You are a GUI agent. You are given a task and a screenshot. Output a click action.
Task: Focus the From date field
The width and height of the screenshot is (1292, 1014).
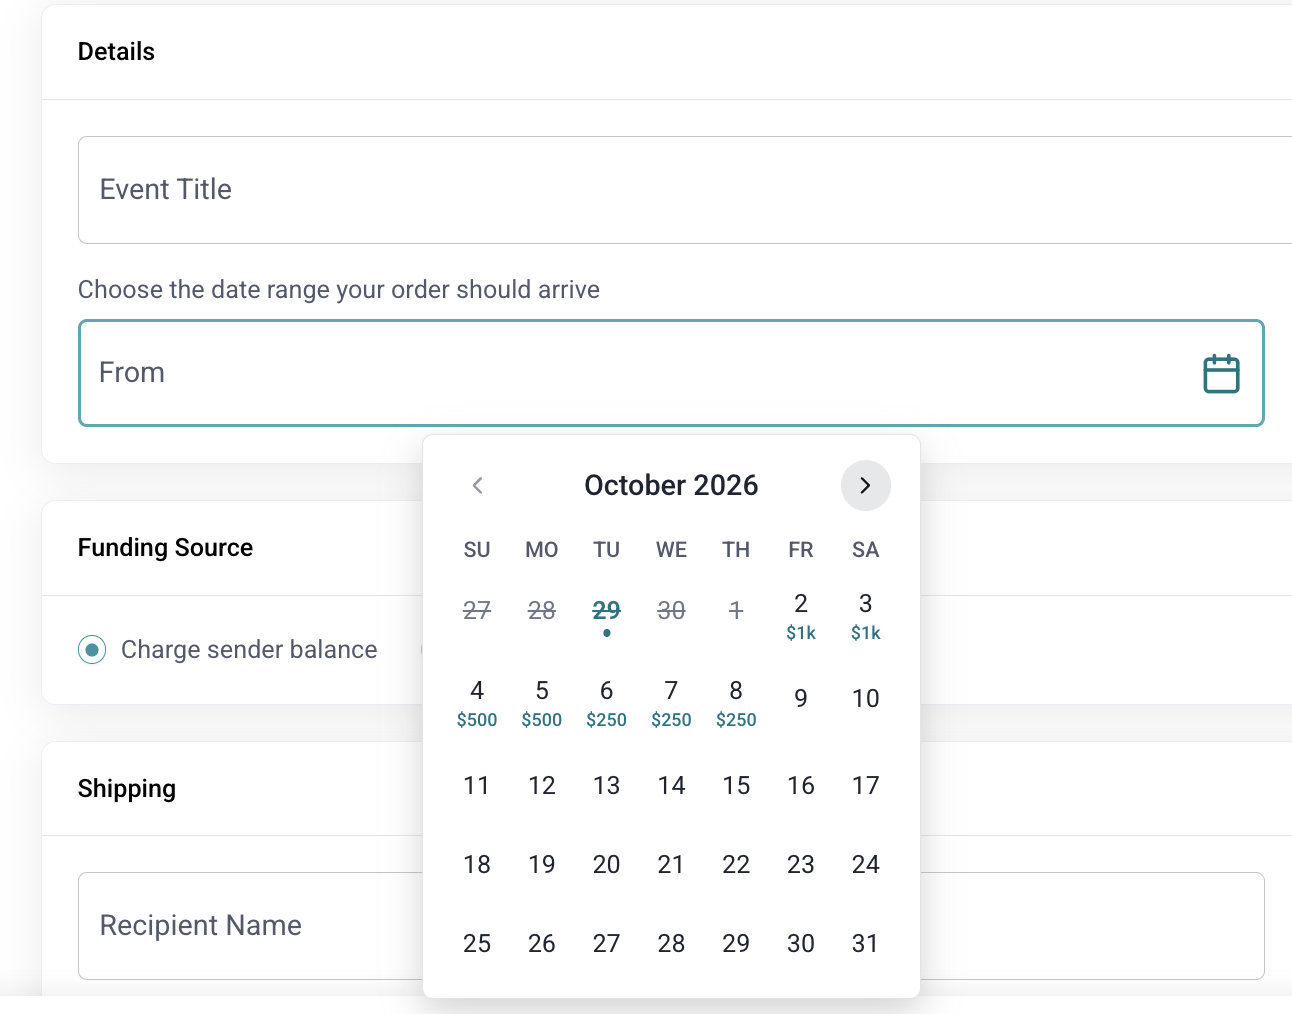pyautogui.click(x=671, y=373)
